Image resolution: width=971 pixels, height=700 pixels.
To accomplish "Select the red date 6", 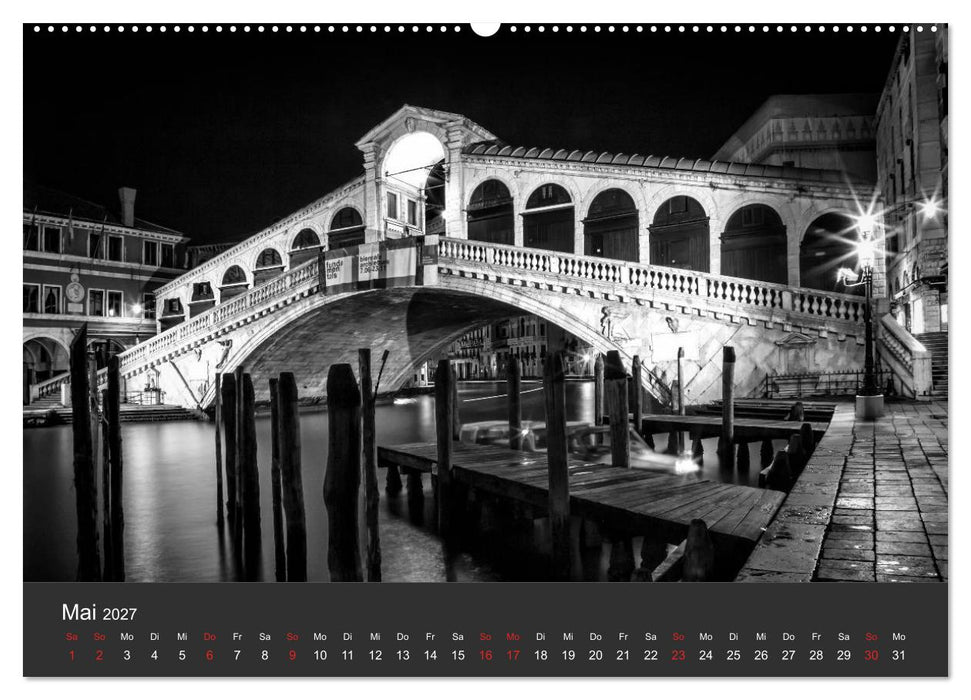I will [209, 655].
